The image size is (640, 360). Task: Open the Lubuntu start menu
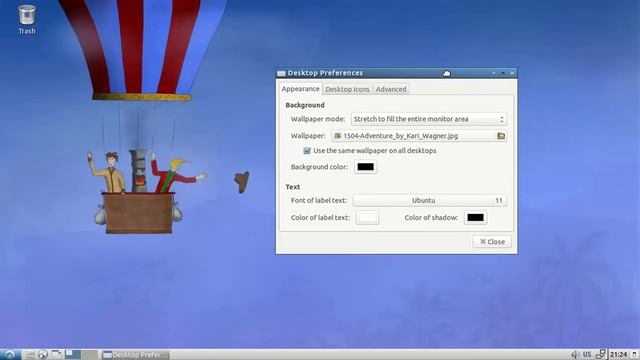click(10, 354)
